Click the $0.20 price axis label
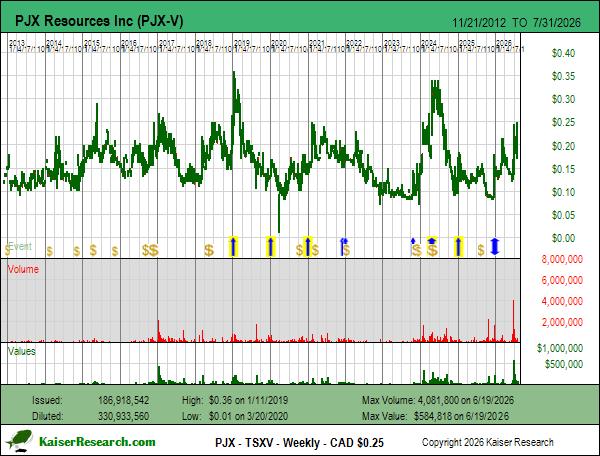600x456 pixels. 563,146
